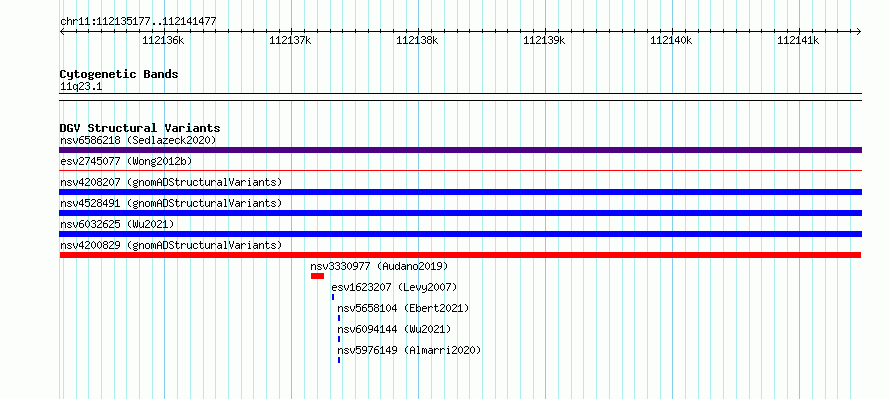This screenshot has width=890, height=399.
Task: Click the esv2745077 (Wong2012b) label
Action: click(126, 161)
